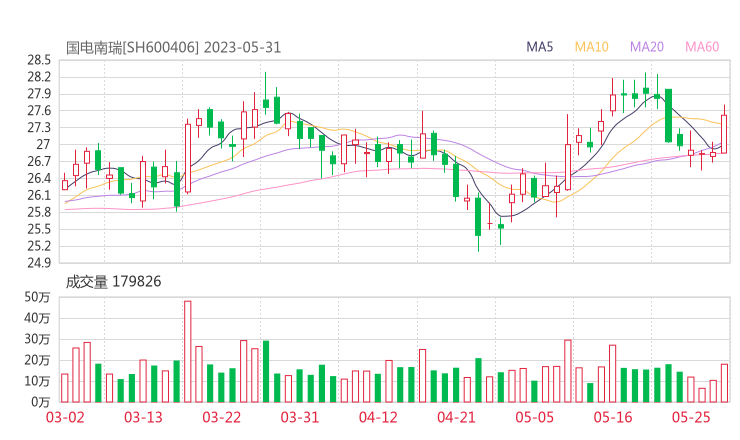Select the 04-12 date label

[x=378, y=417]
